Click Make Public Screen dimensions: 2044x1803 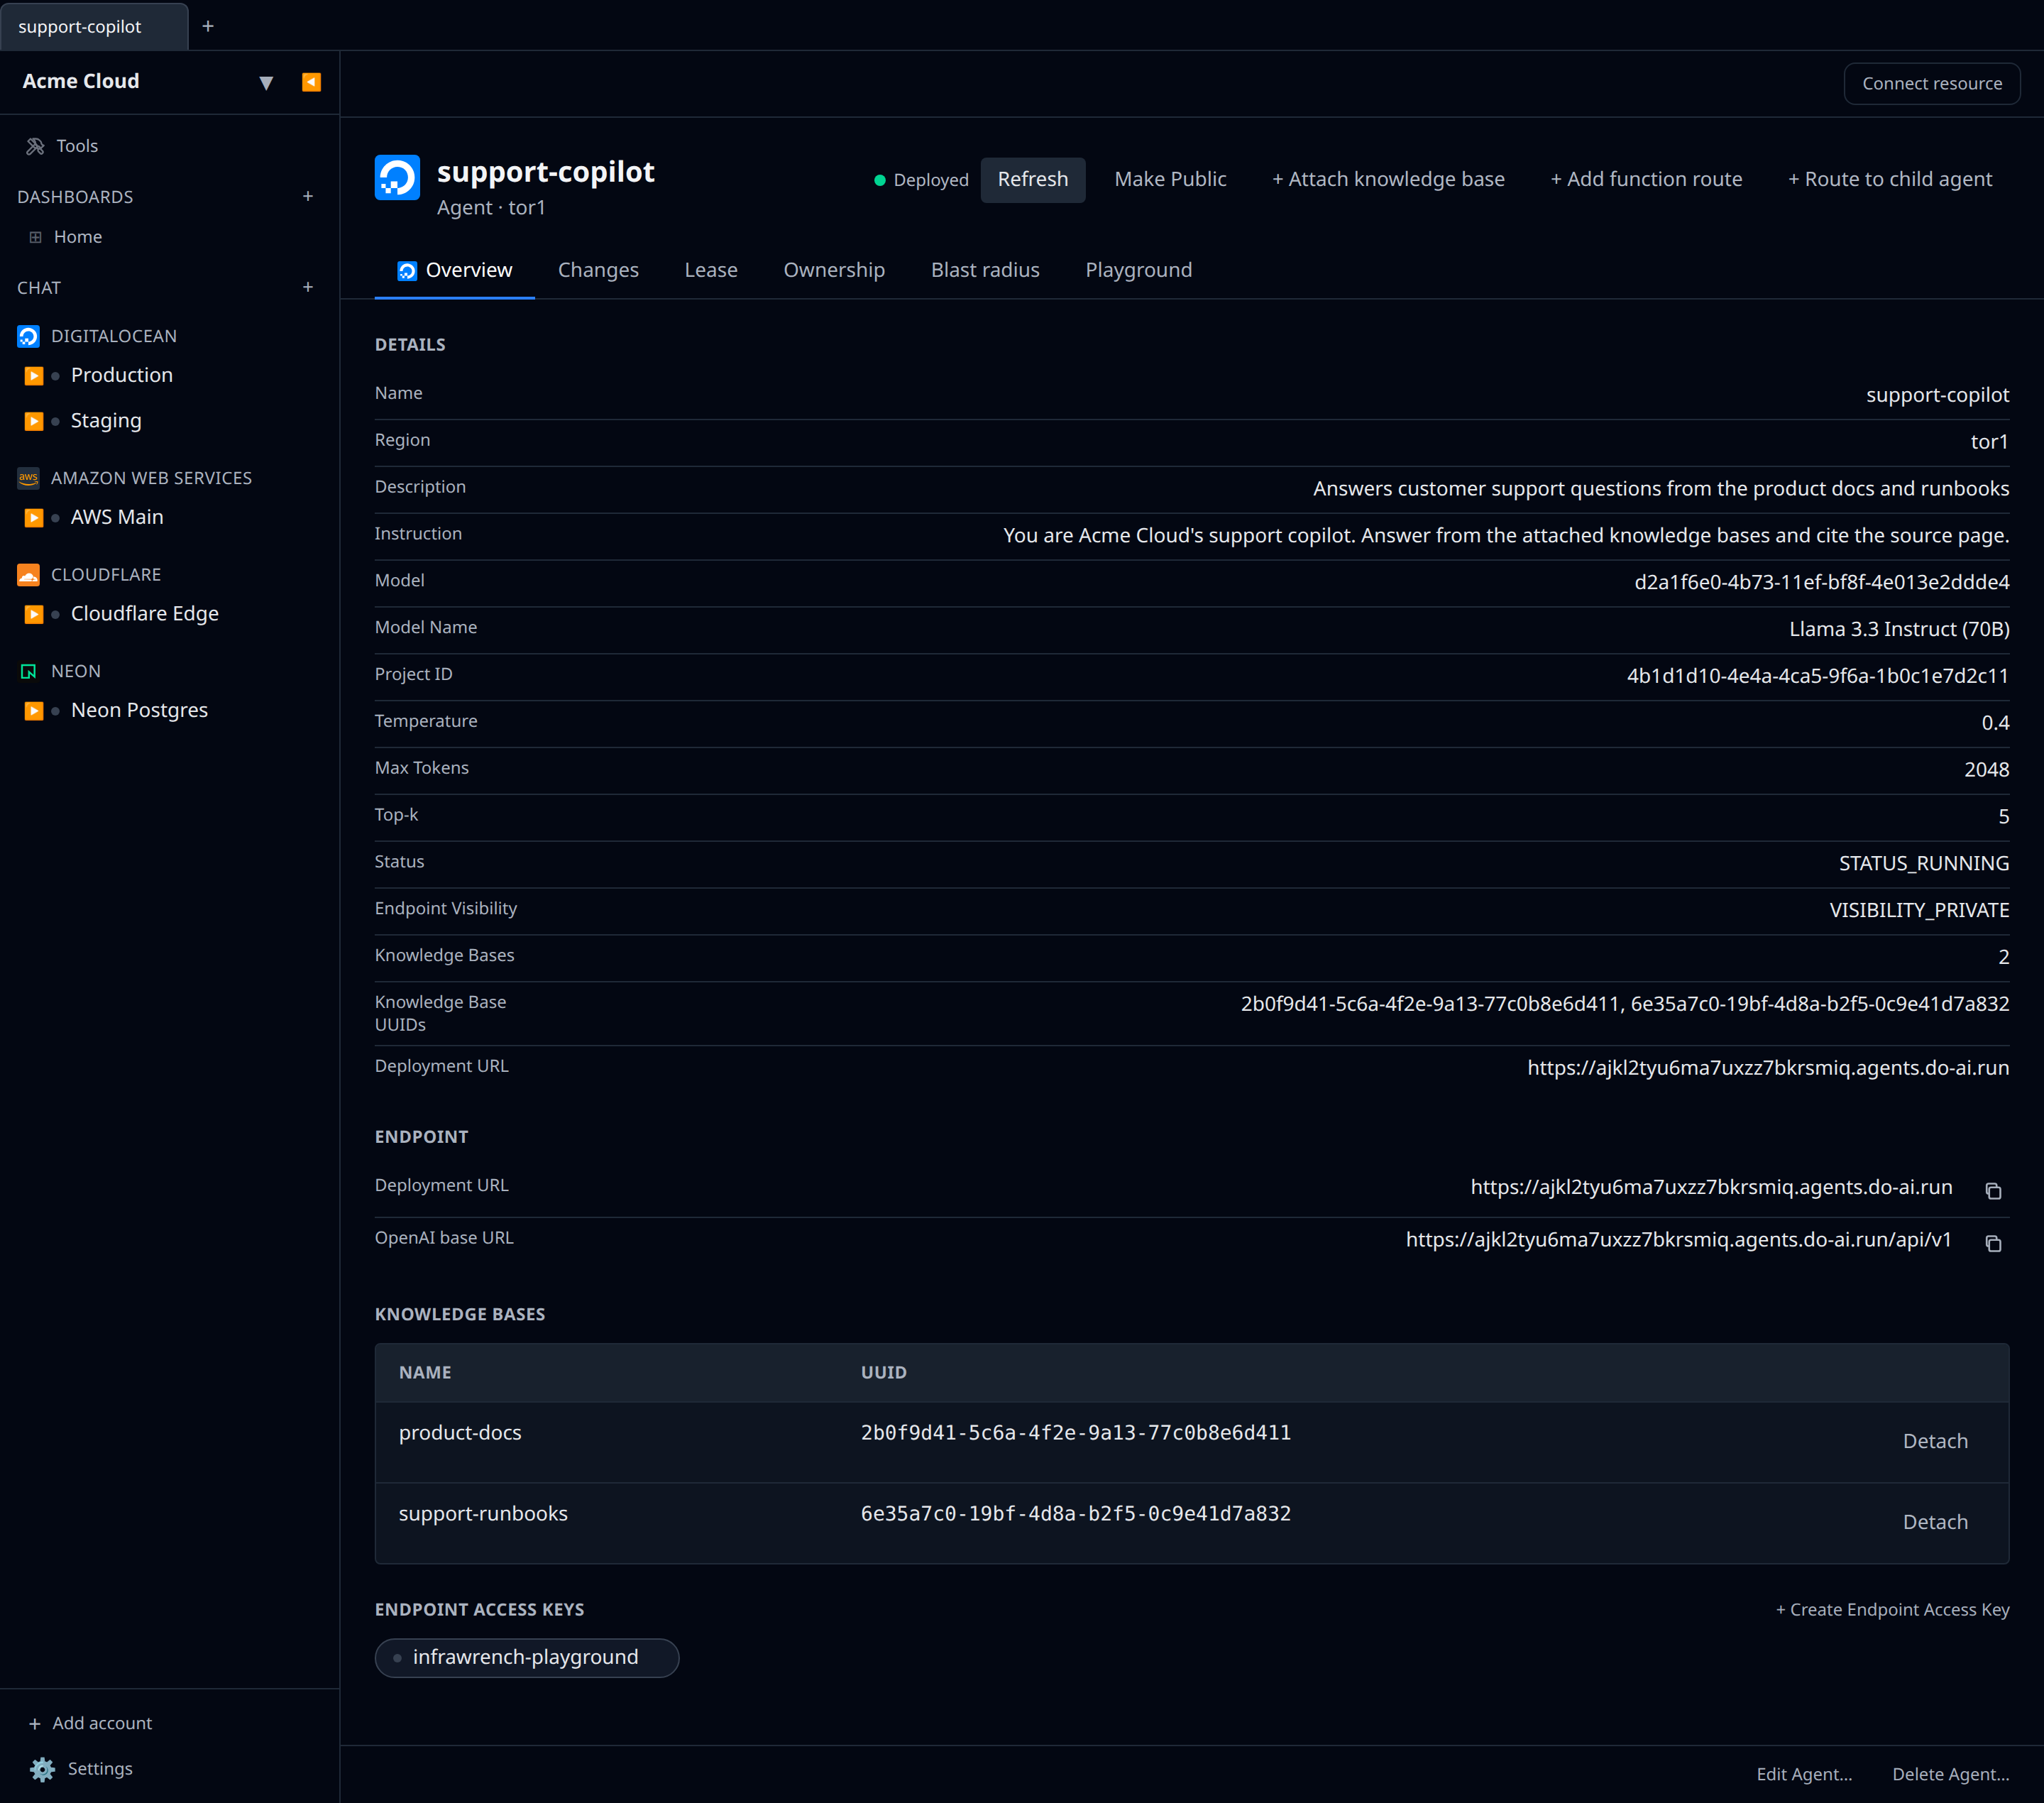[1170, 179]
